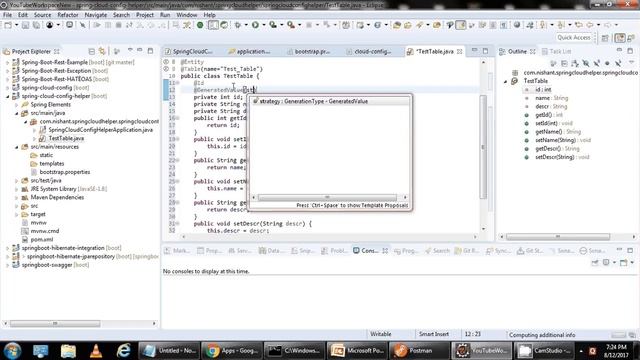This screenshot has height=360, width=640.
Task: Click the Debug bug toolbar icon
Action: 238,25
